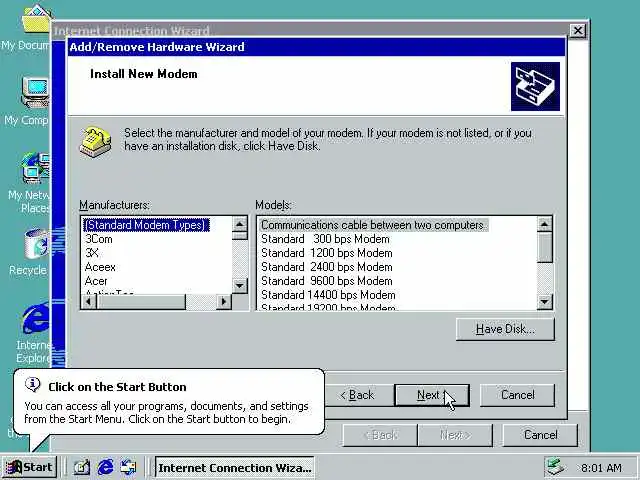Image resolution: width=640 pixels, height=480 pixels.
Task: Click the Have Disk button
Action: (505, 329)
